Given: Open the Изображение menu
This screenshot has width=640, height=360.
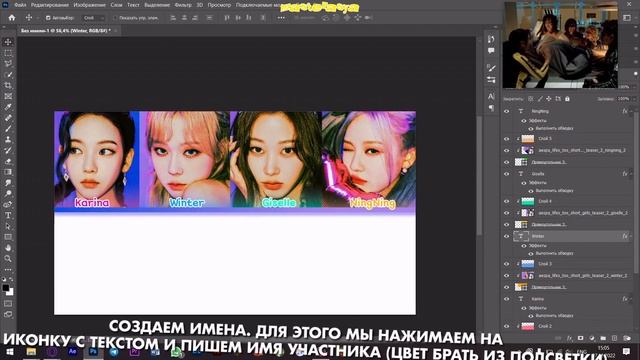Looking at the screenshot, I should click(90, 5).
